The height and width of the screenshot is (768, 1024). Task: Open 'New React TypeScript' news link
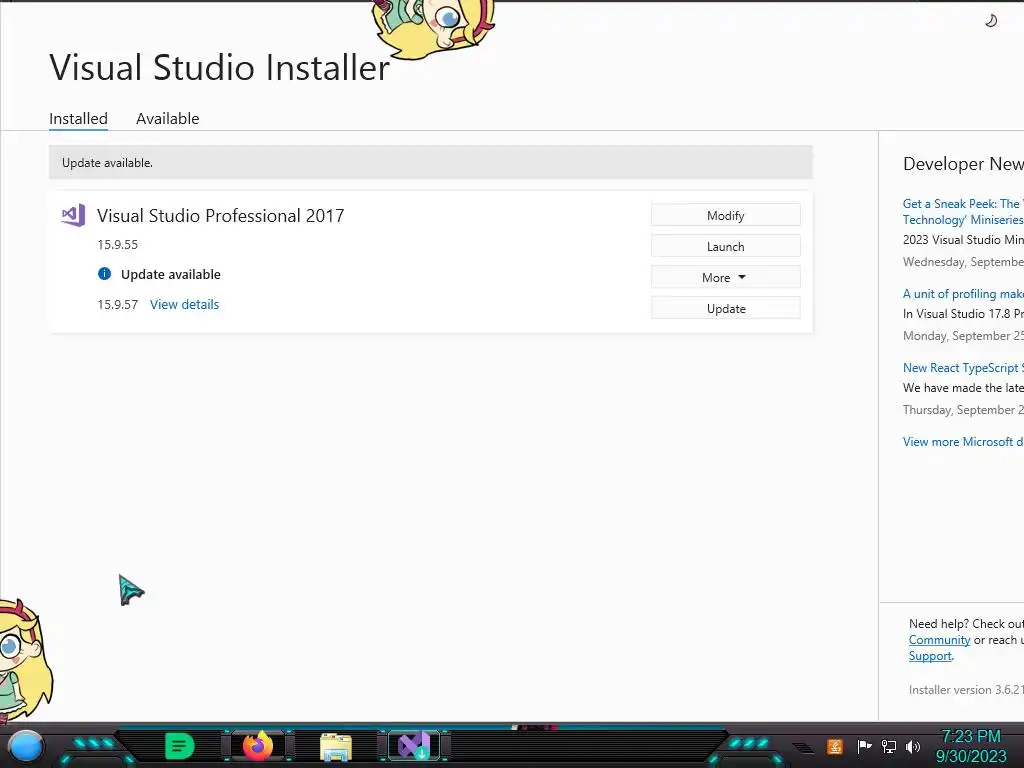click(963, 368)
